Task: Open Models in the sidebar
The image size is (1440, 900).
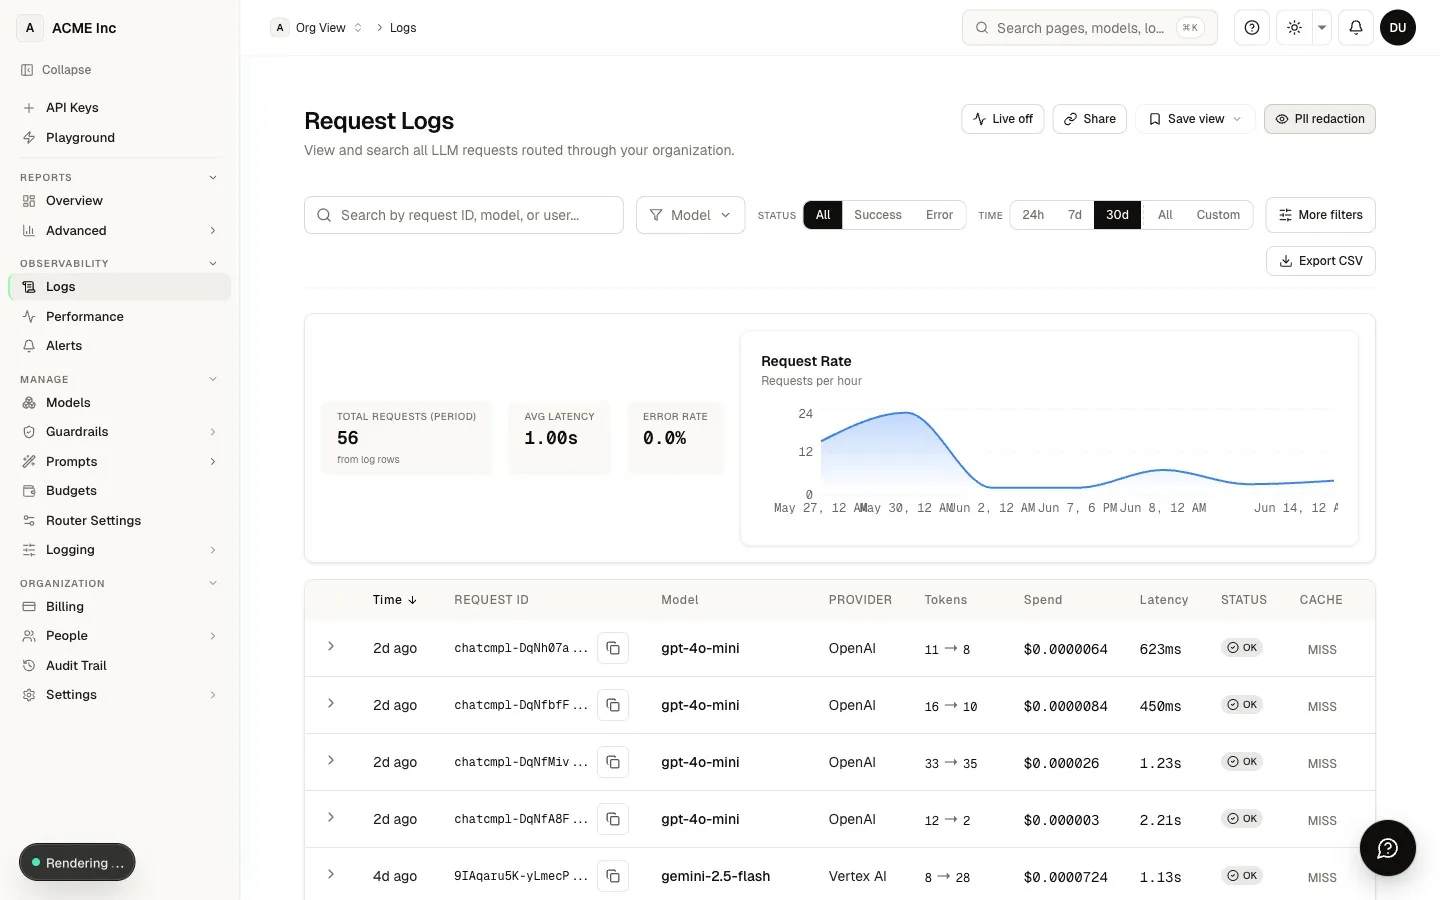Action: [120, 403]
